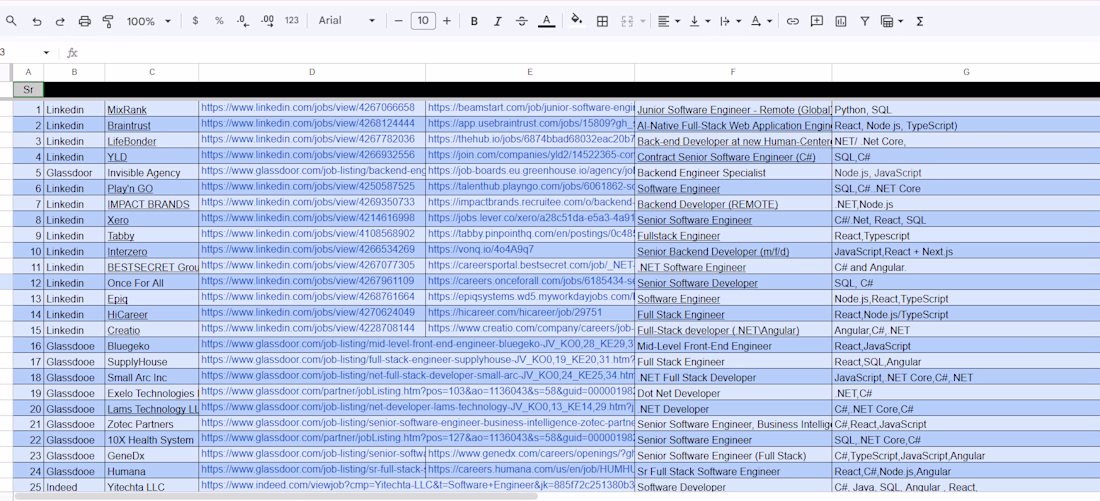Select column B header
The height and width of the screenshot is (501, 1100).
pos(74,72)
